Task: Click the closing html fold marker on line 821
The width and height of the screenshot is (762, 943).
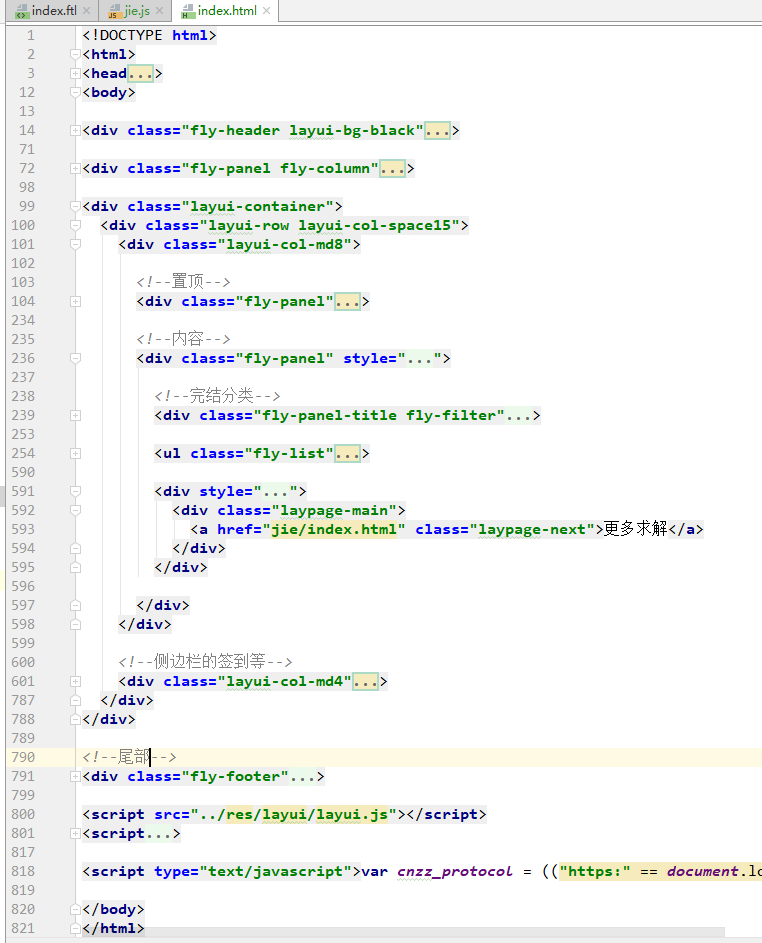Action: tap(75, 929)
